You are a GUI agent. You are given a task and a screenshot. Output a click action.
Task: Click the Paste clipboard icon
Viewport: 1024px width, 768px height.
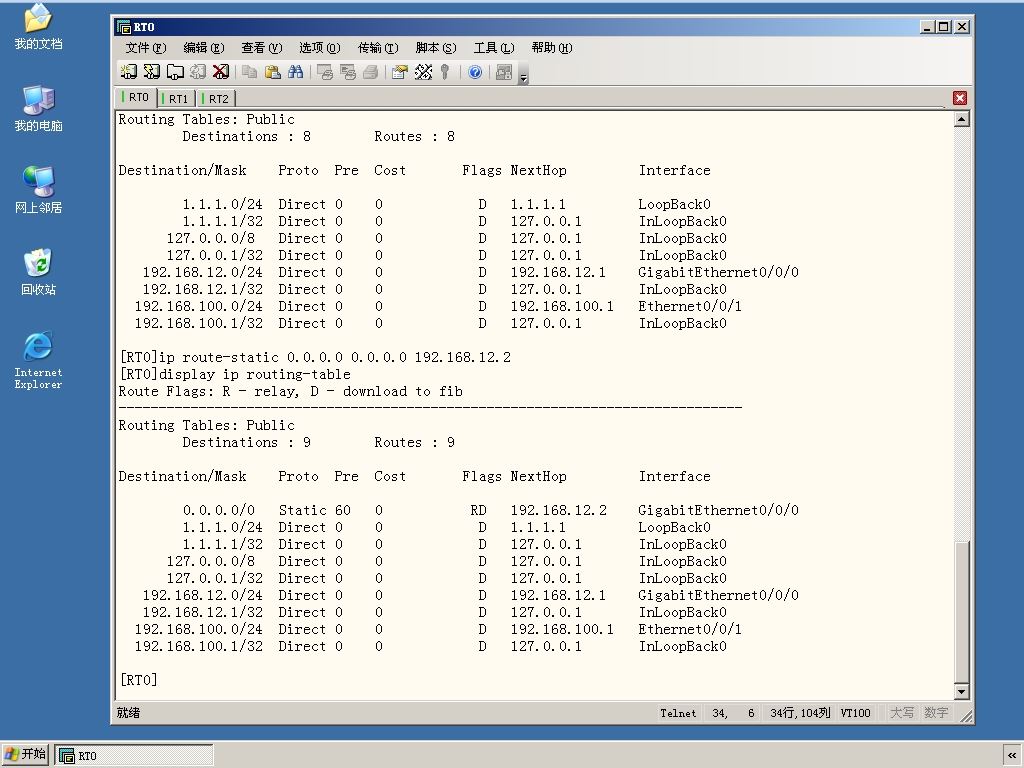tap(272, 72)
